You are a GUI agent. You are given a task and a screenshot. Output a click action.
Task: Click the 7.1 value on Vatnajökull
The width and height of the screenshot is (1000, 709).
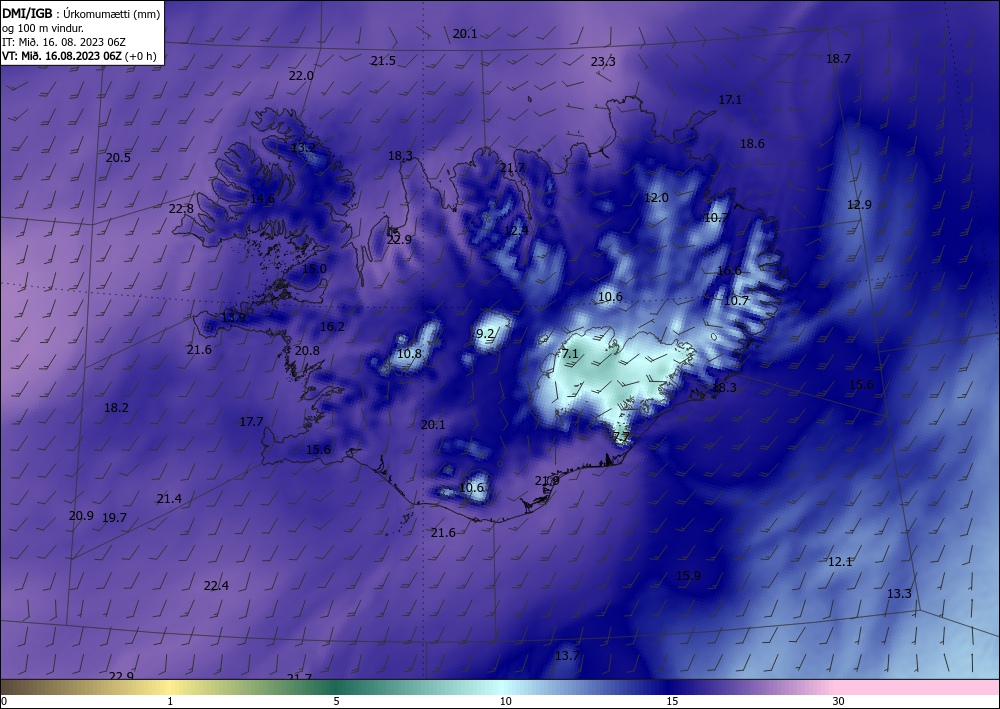(570, 353)
